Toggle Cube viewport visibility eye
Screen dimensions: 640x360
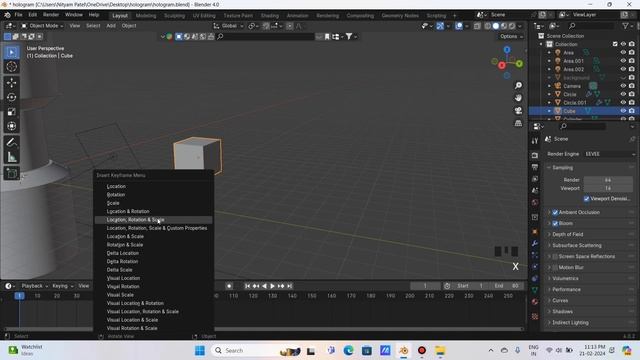click(x=623, y=111)
